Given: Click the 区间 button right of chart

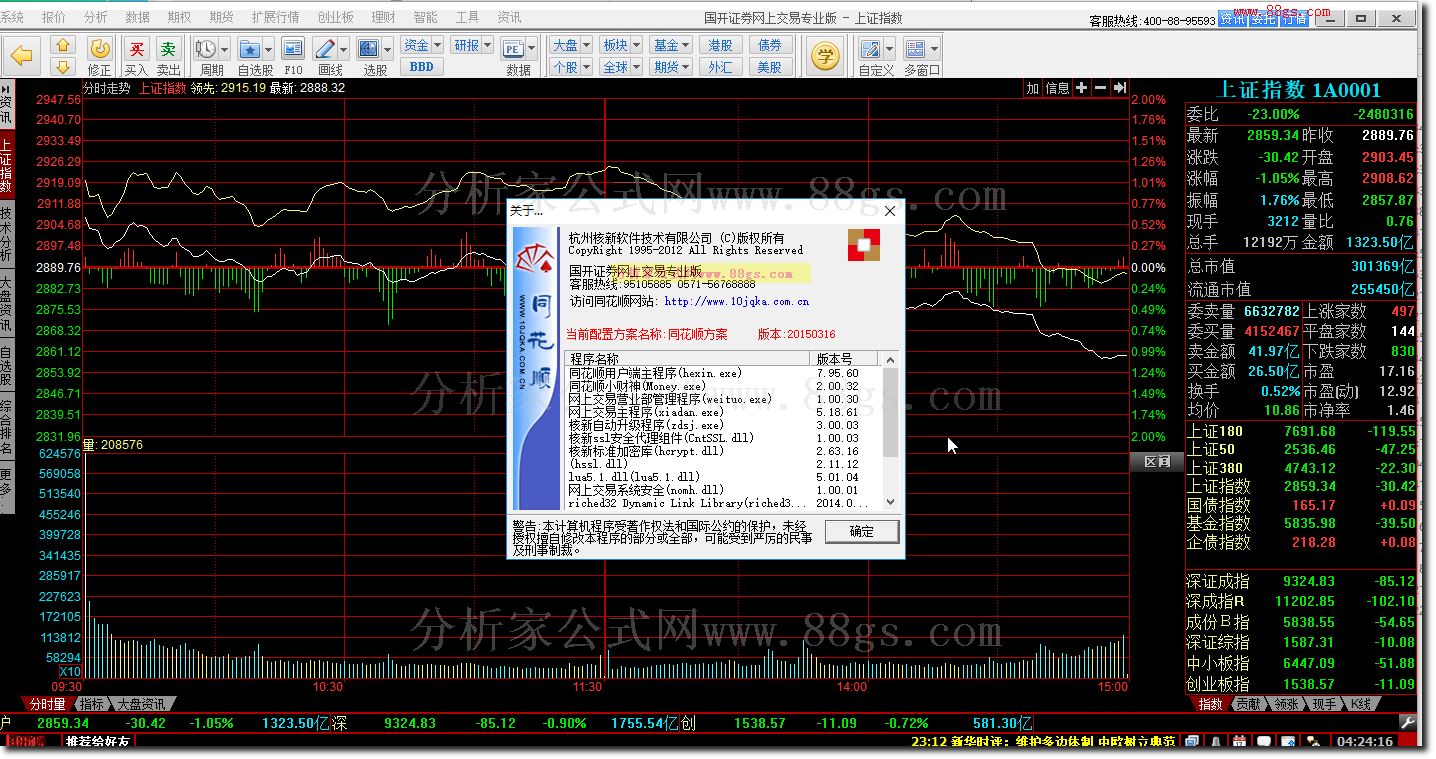Looking at the screenshot, I should pyautogui.click(x=1157, y=461).
